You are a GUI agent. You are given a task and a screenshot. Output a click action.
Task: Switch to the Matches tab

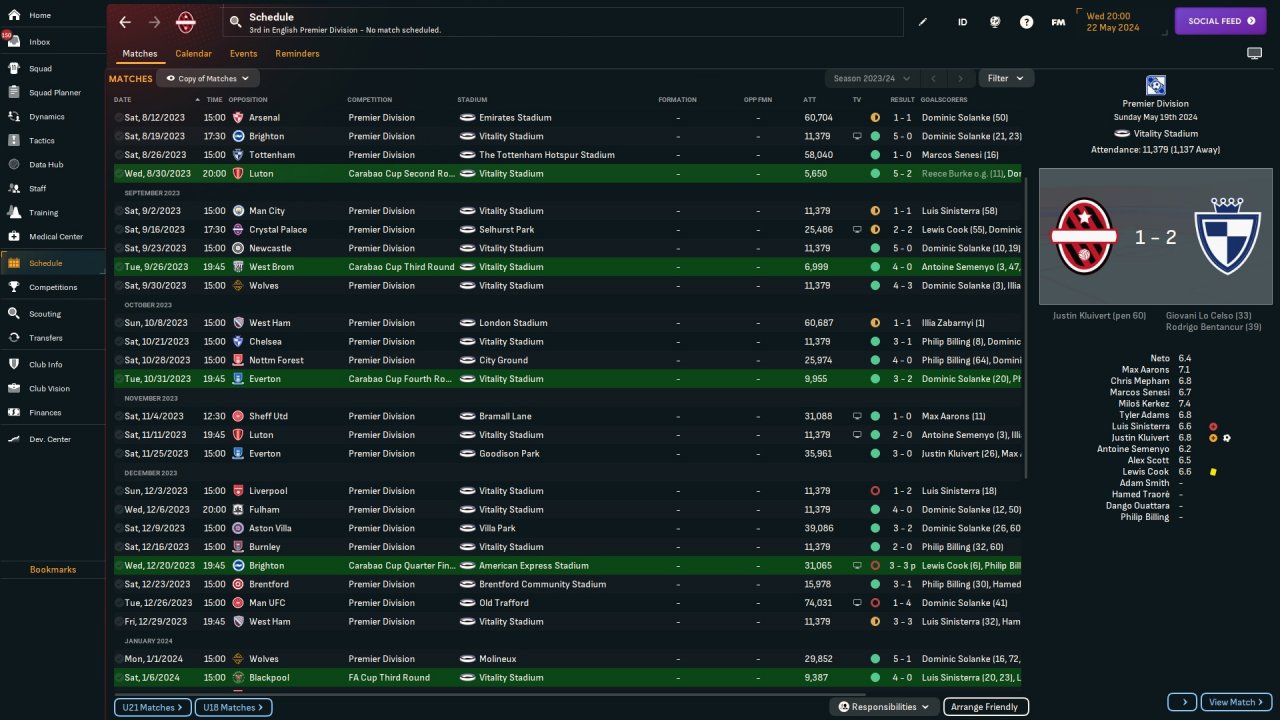(140, 53)
